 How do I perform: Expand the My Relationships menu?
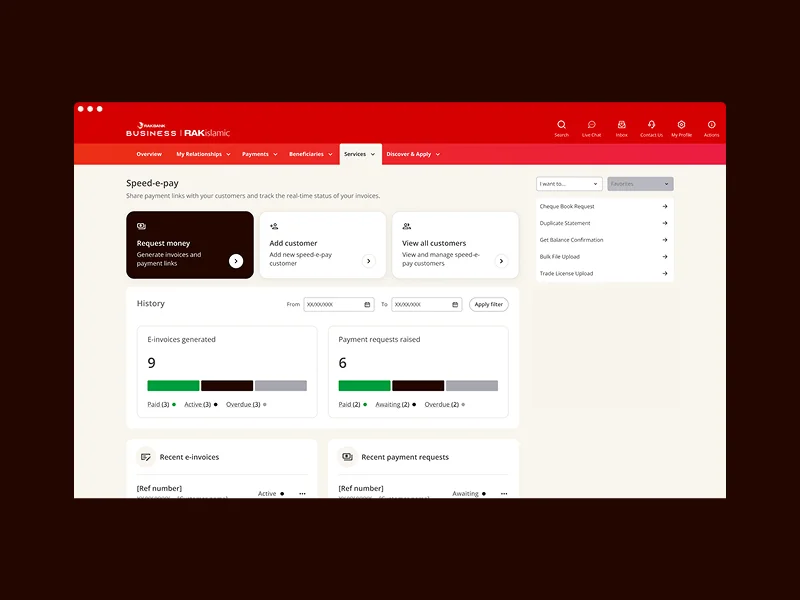203,154
